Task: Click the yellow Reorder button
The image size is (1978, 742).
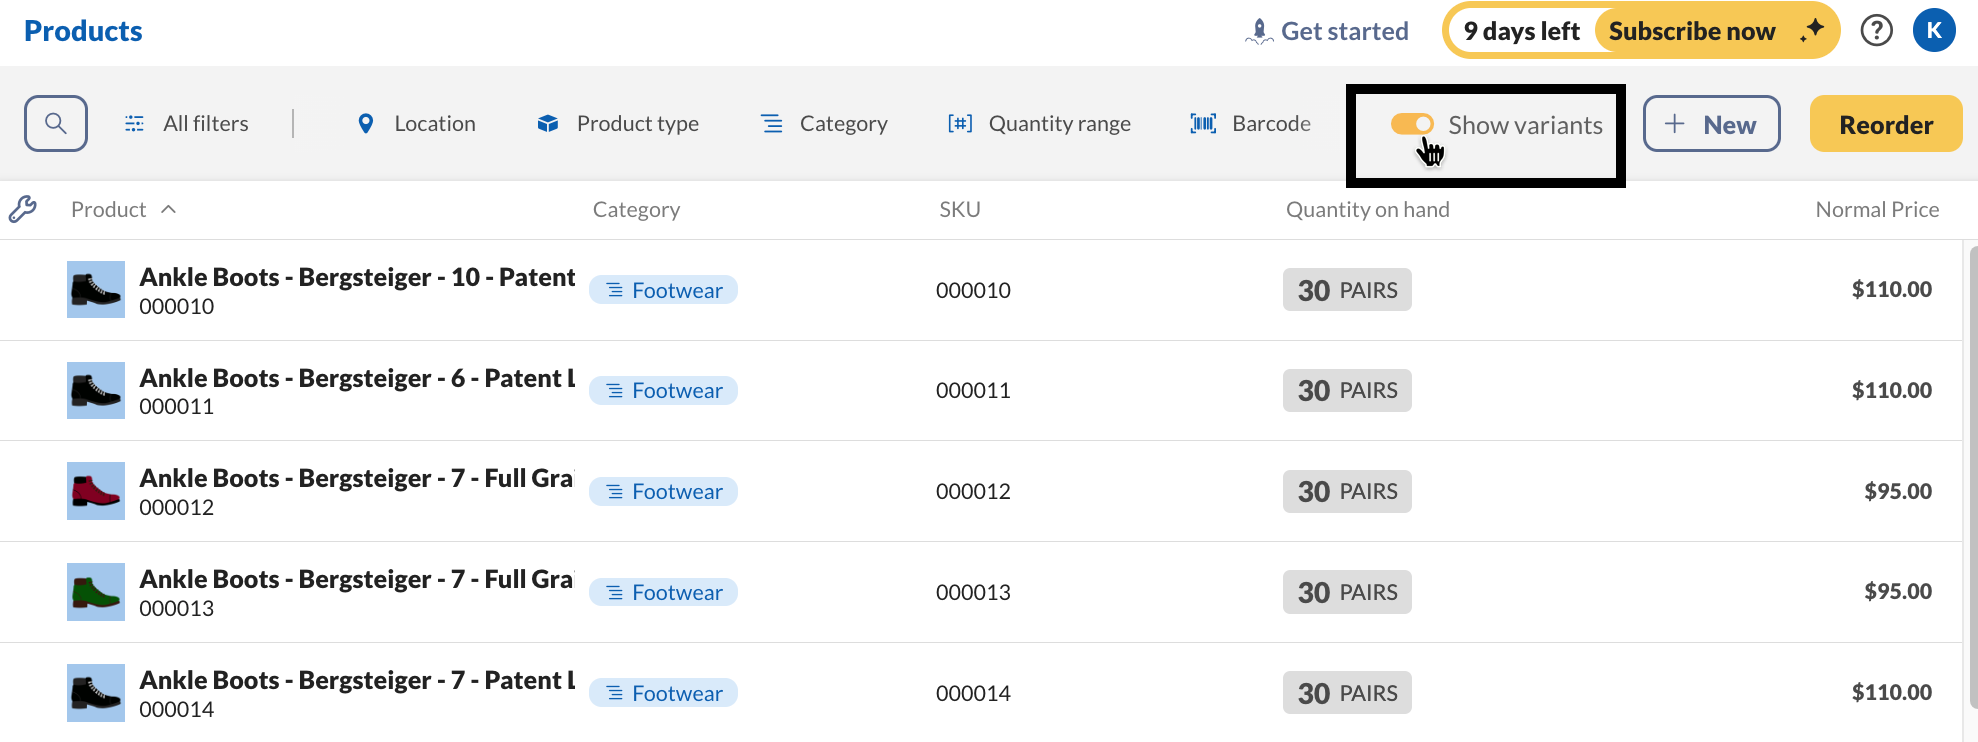Action: pyautogui.click(x=1885, y=124)
